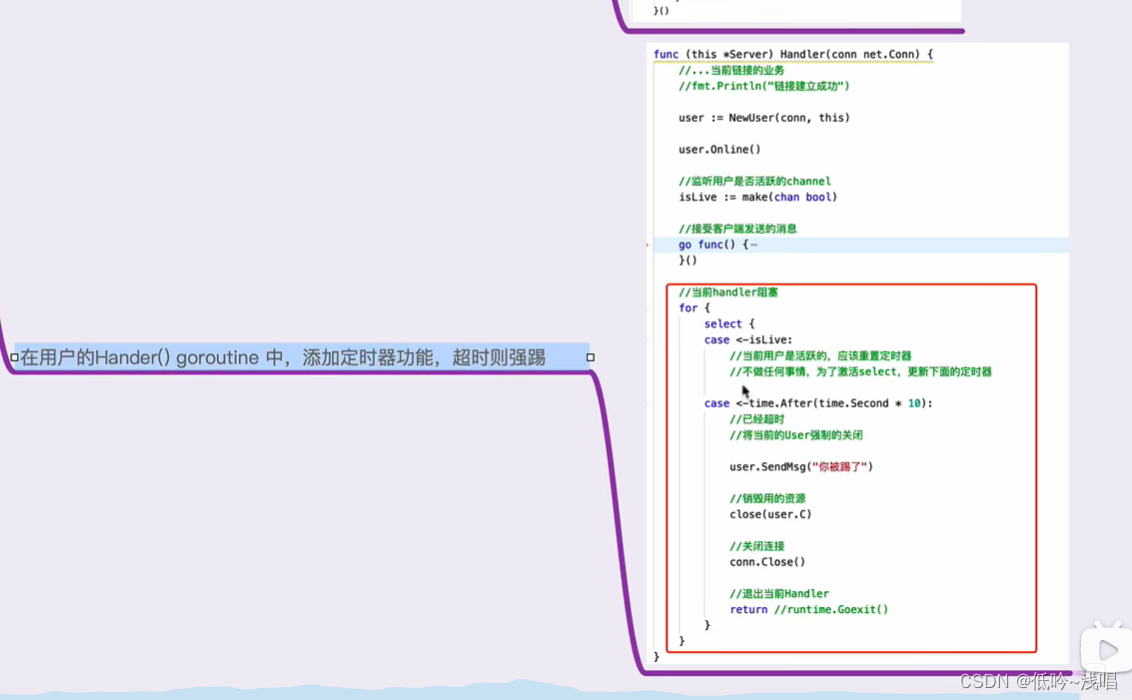Click the conn.Close() statement
This screenshot has width=1132, height=700.
point(767,562)
